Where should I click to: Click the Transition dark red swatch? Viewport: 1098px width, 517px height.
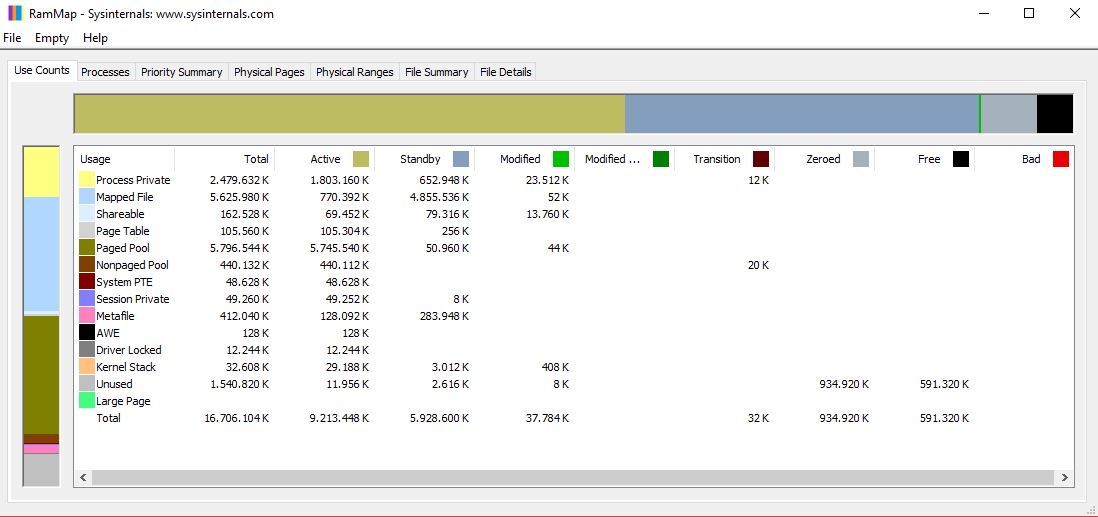(761, 159)
